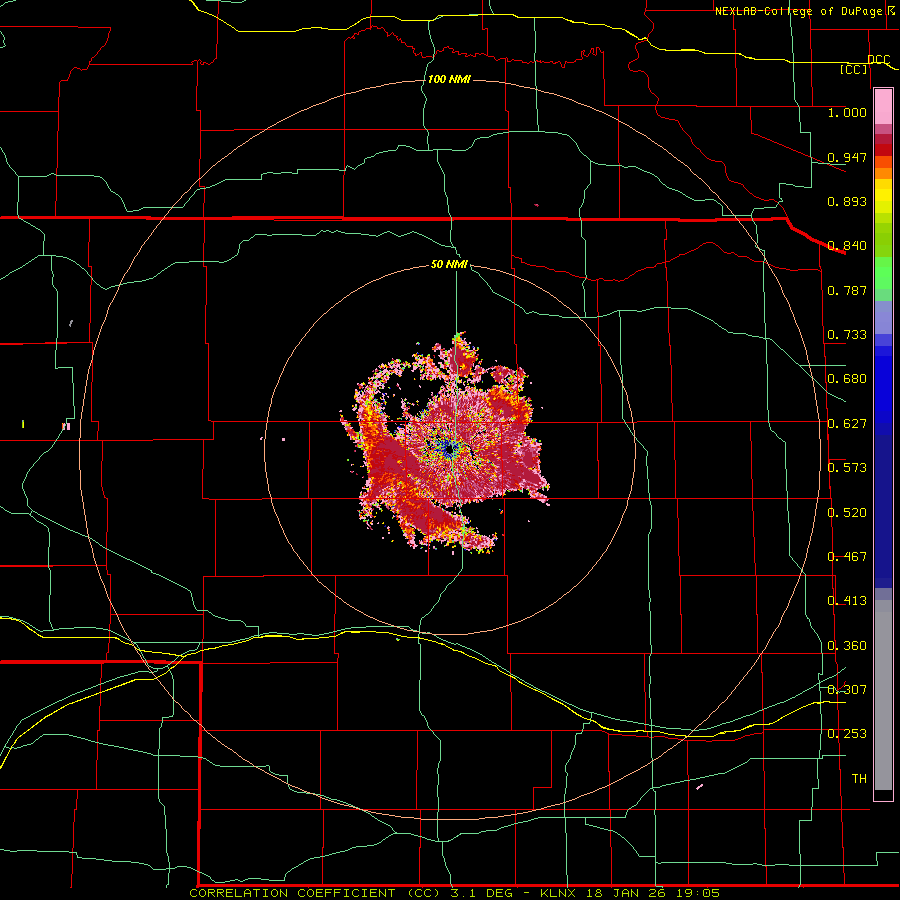Click the 50 NMI range ring label
Image resolution: width=900 pixels, height=900 pixels.
point(449,265)
